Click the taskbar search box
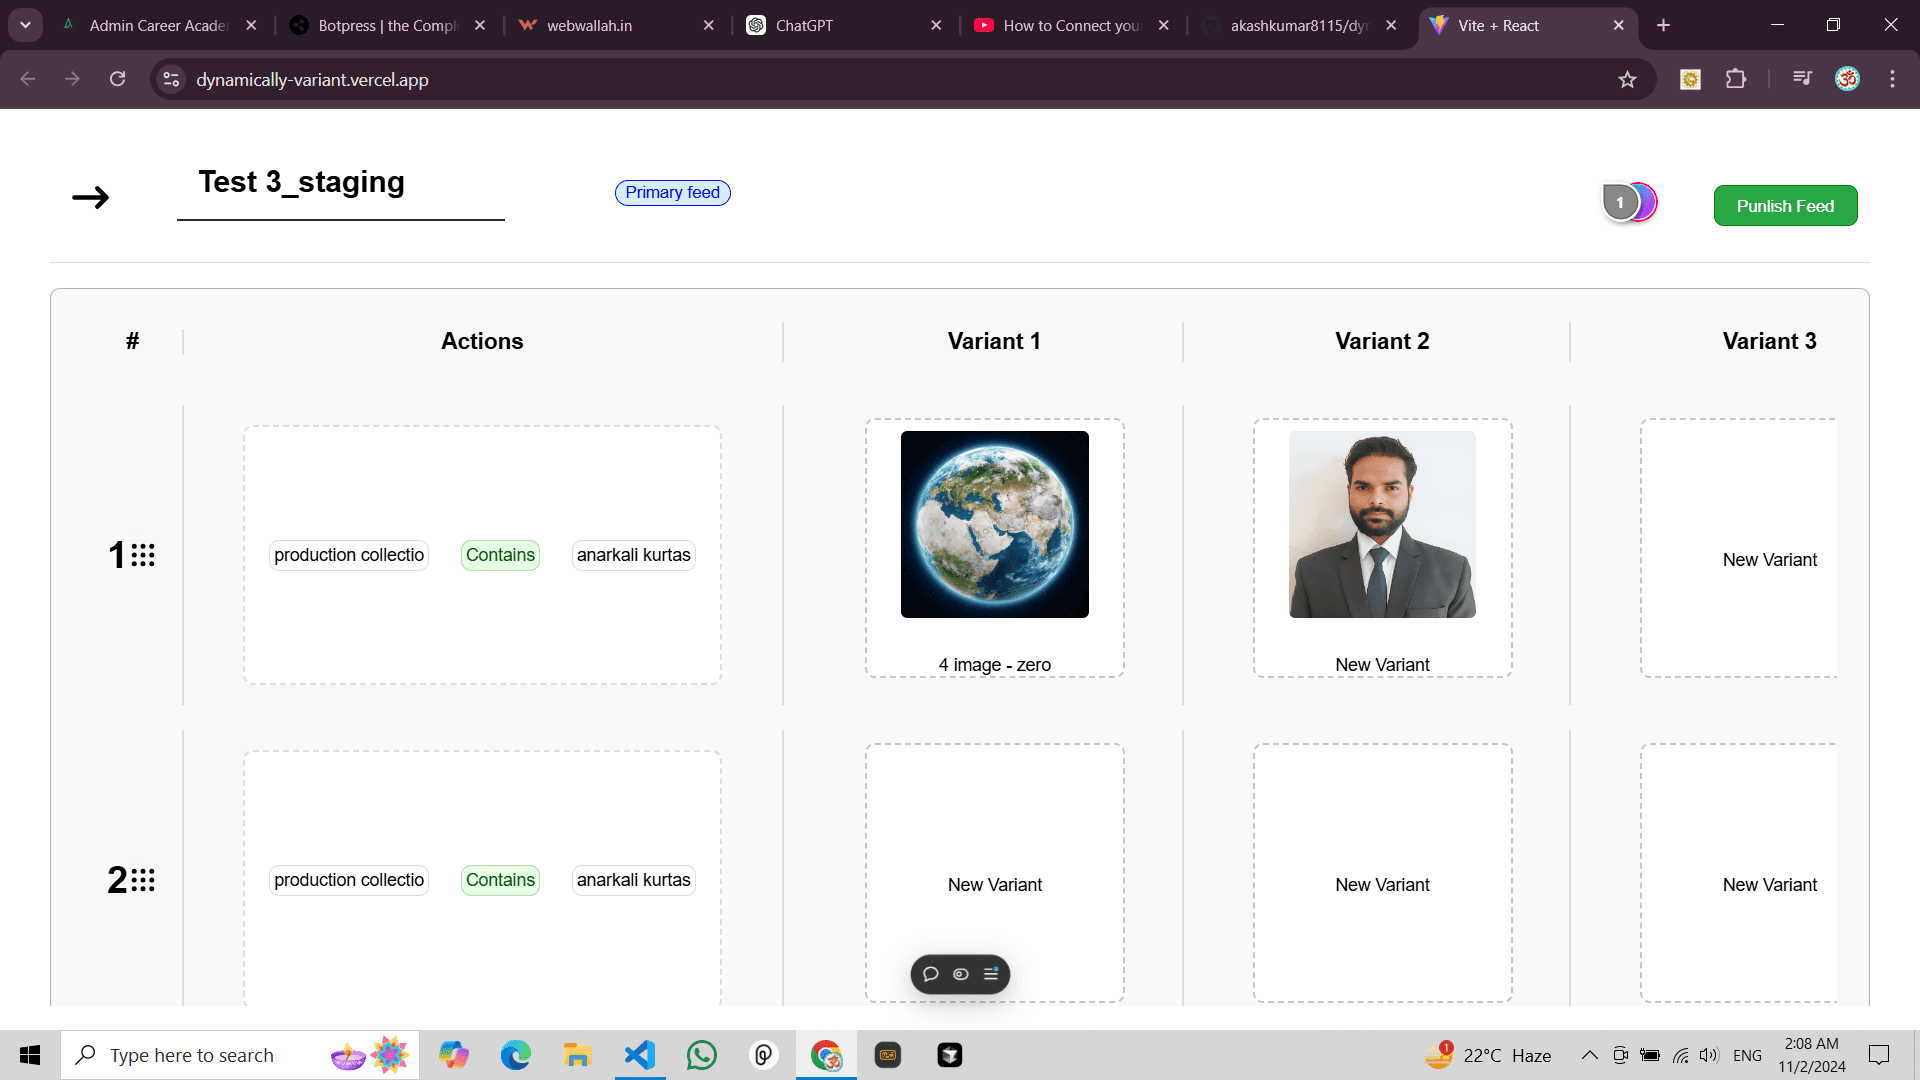The width and height of the screenshot is (1920, 1080). (x=240, y=1055)
